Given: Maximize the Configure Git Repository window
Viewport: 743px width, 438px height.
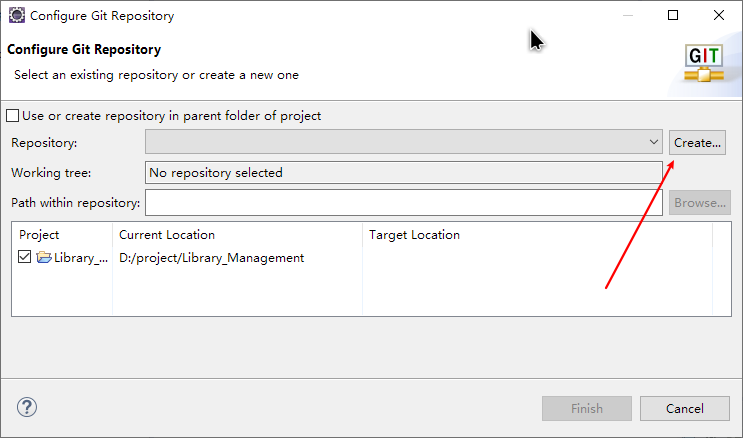Looking at the screenshot, I should click(673, 15).
